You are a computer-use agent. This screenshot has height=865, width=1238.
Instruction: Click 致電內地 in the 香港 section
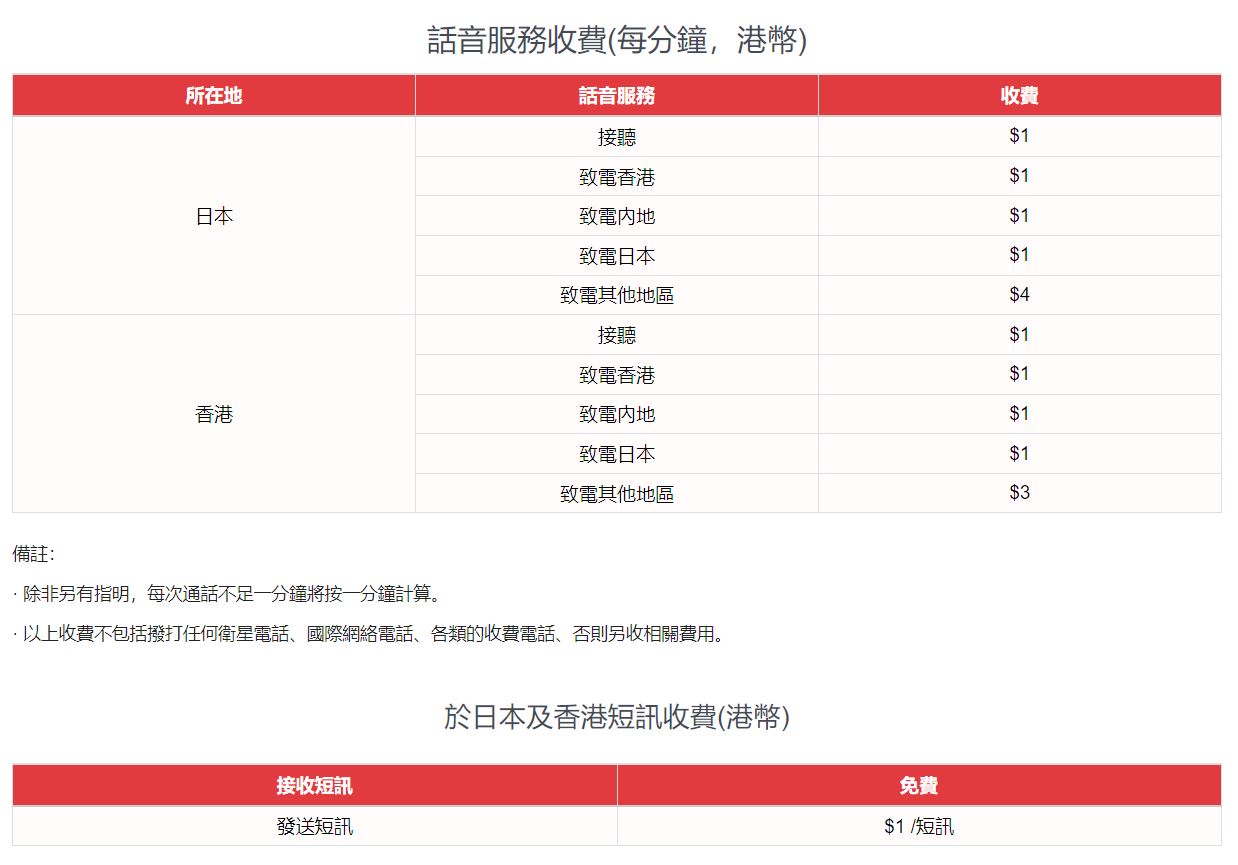coord(616,414)
